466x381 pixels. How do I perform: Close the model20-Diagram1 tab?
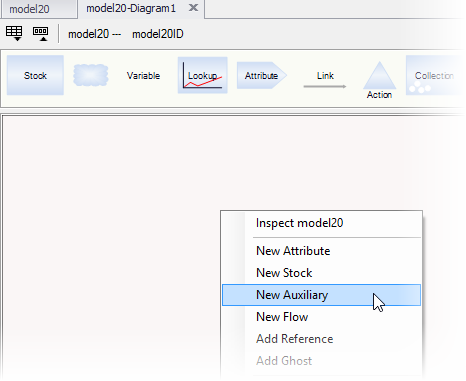tap(193, 8)
